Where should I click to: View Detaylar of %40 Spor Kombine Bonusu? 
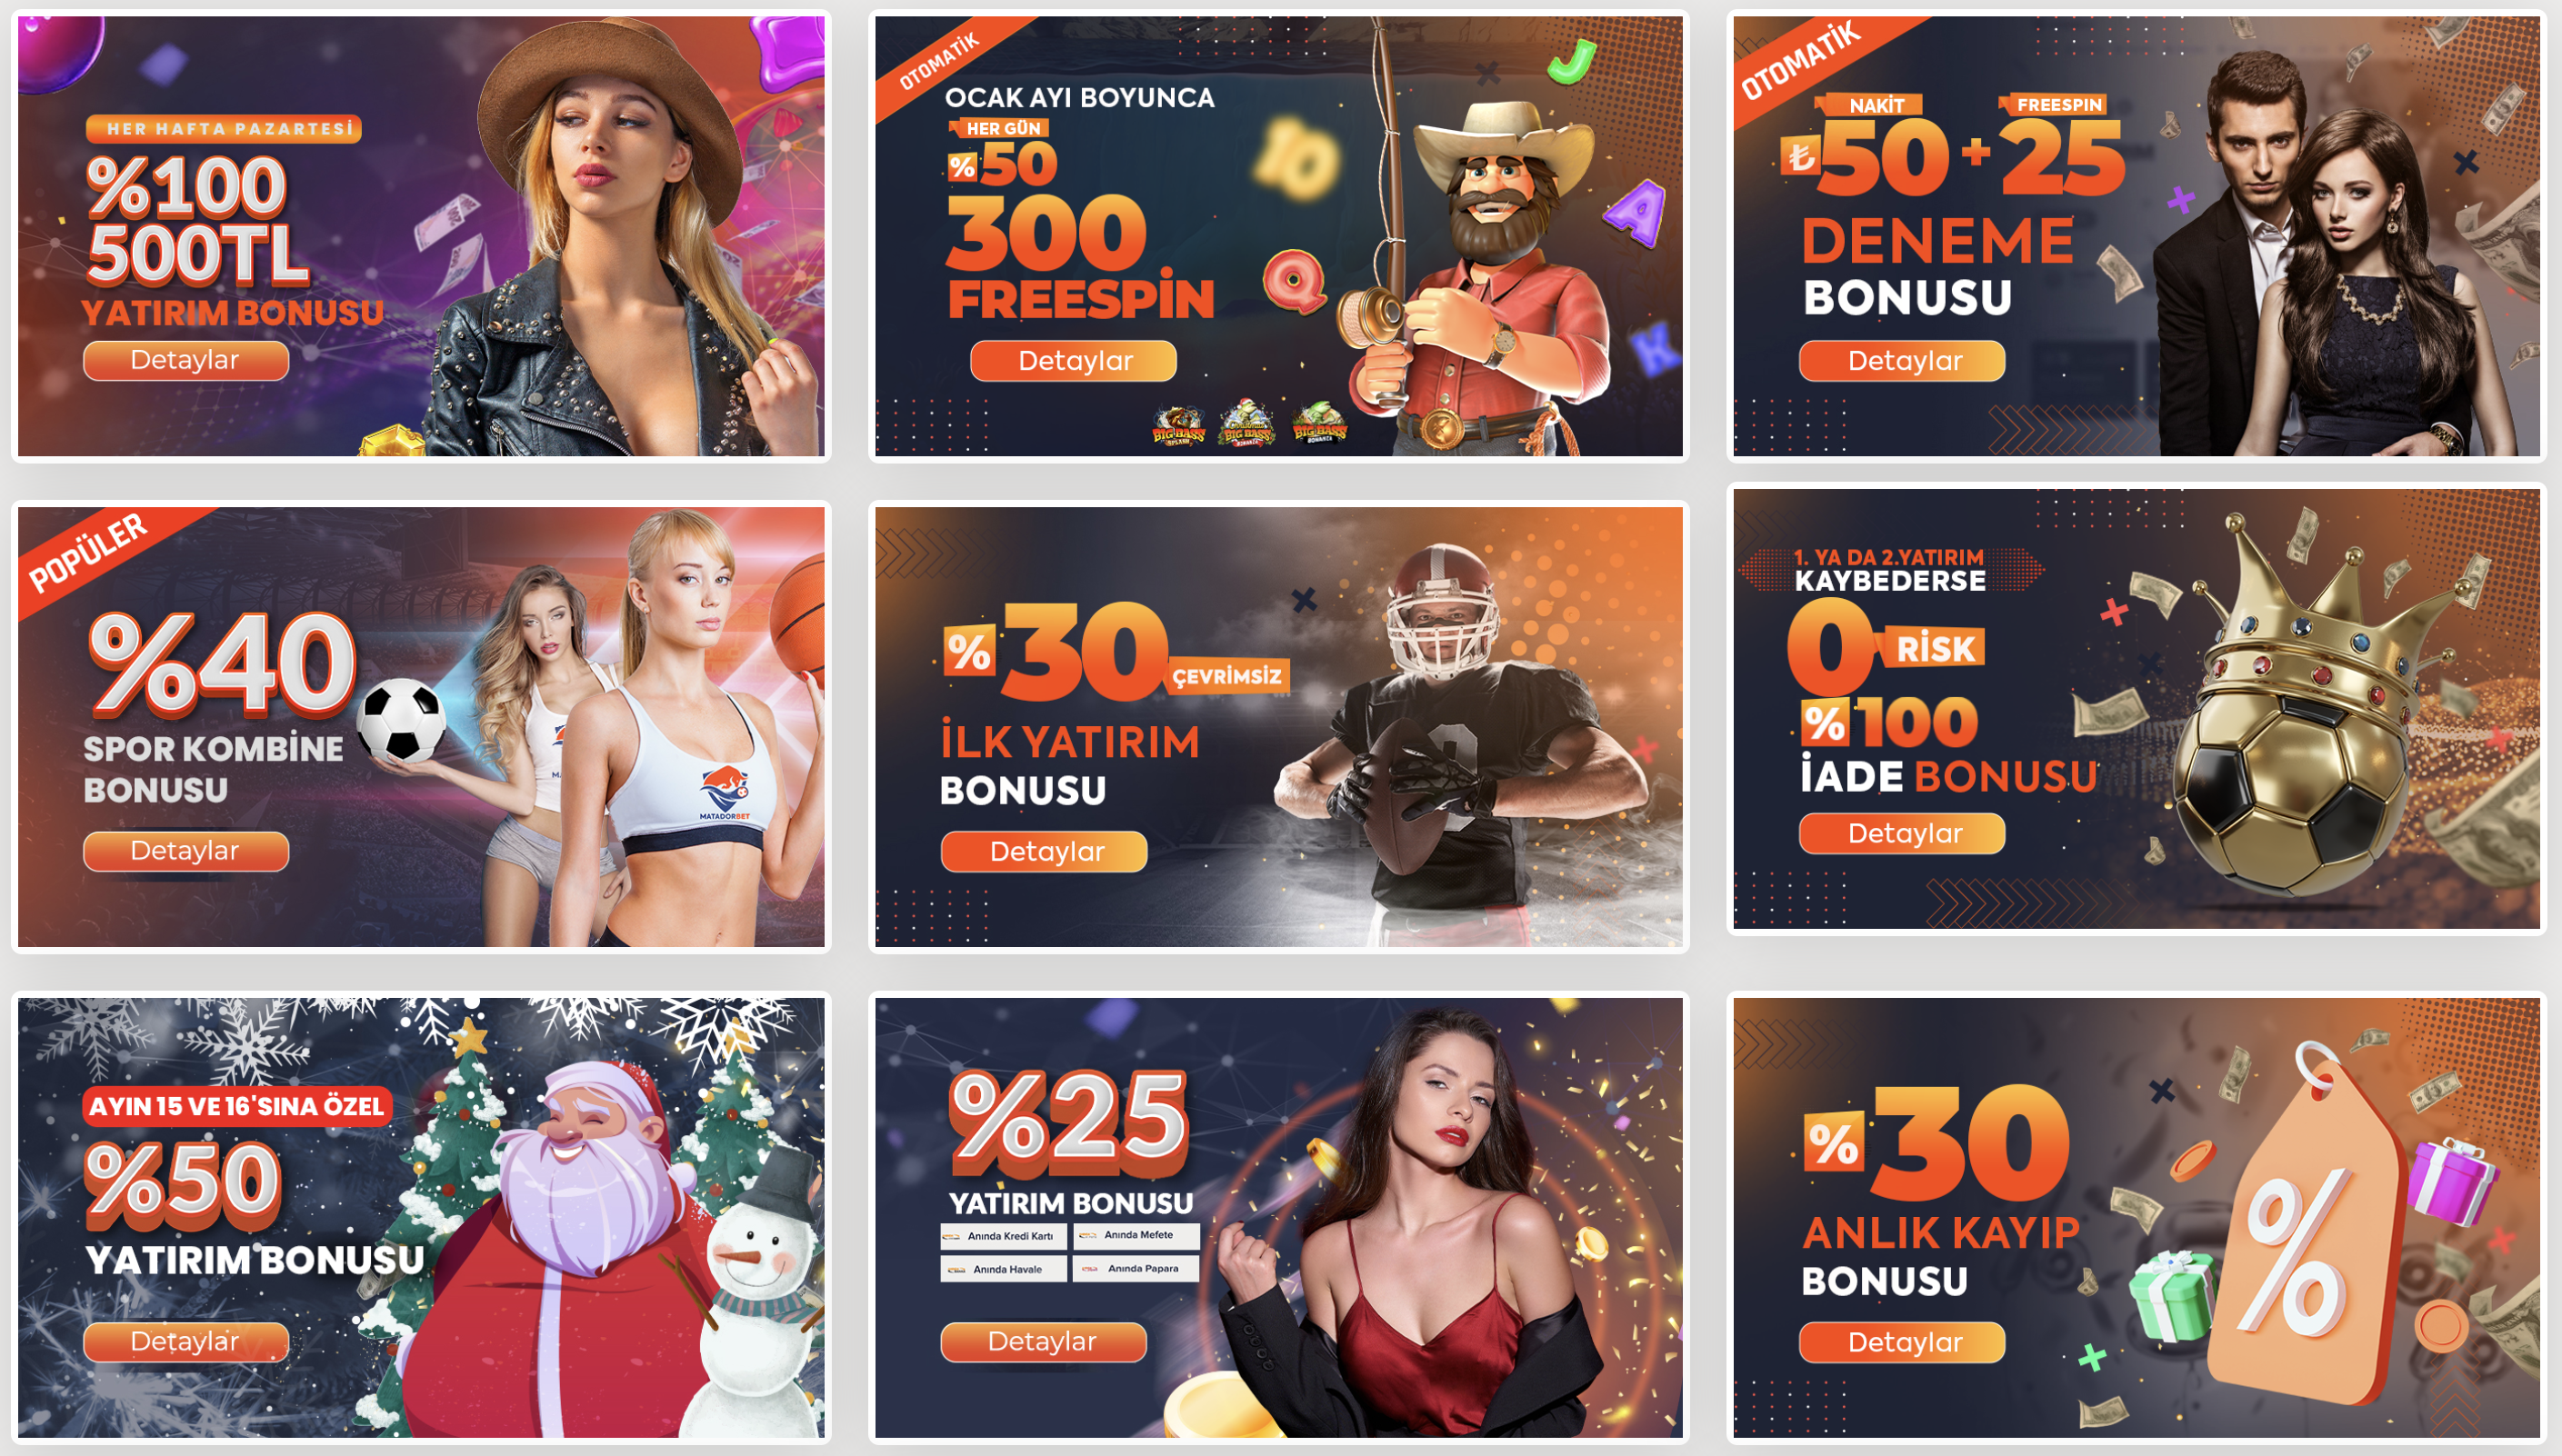tap(186, 851)
